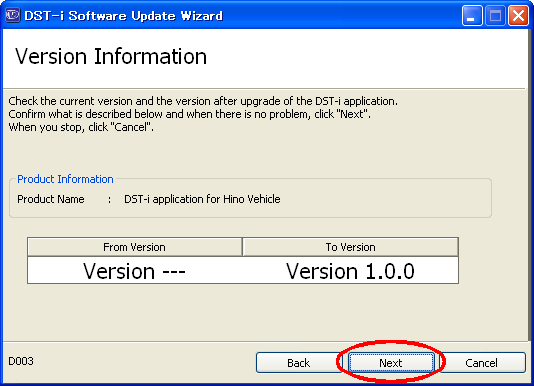Viewport: 534px width, 386px height.
Task: Click the 'When you stop, click Cancel' line
Action: tap(81, 127)
